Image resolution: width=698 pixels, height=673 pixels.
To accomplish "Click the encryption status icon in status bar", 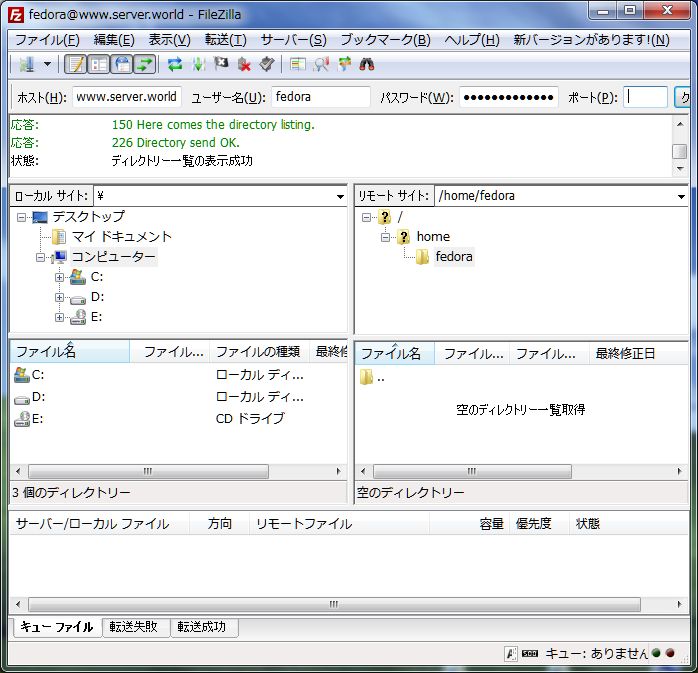I will (x=511, y=653).
